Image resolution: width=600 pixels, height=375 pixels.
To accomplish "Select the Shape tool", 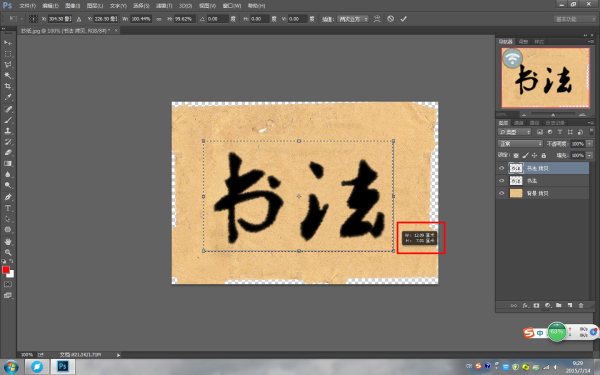I will tap(8, 230).
